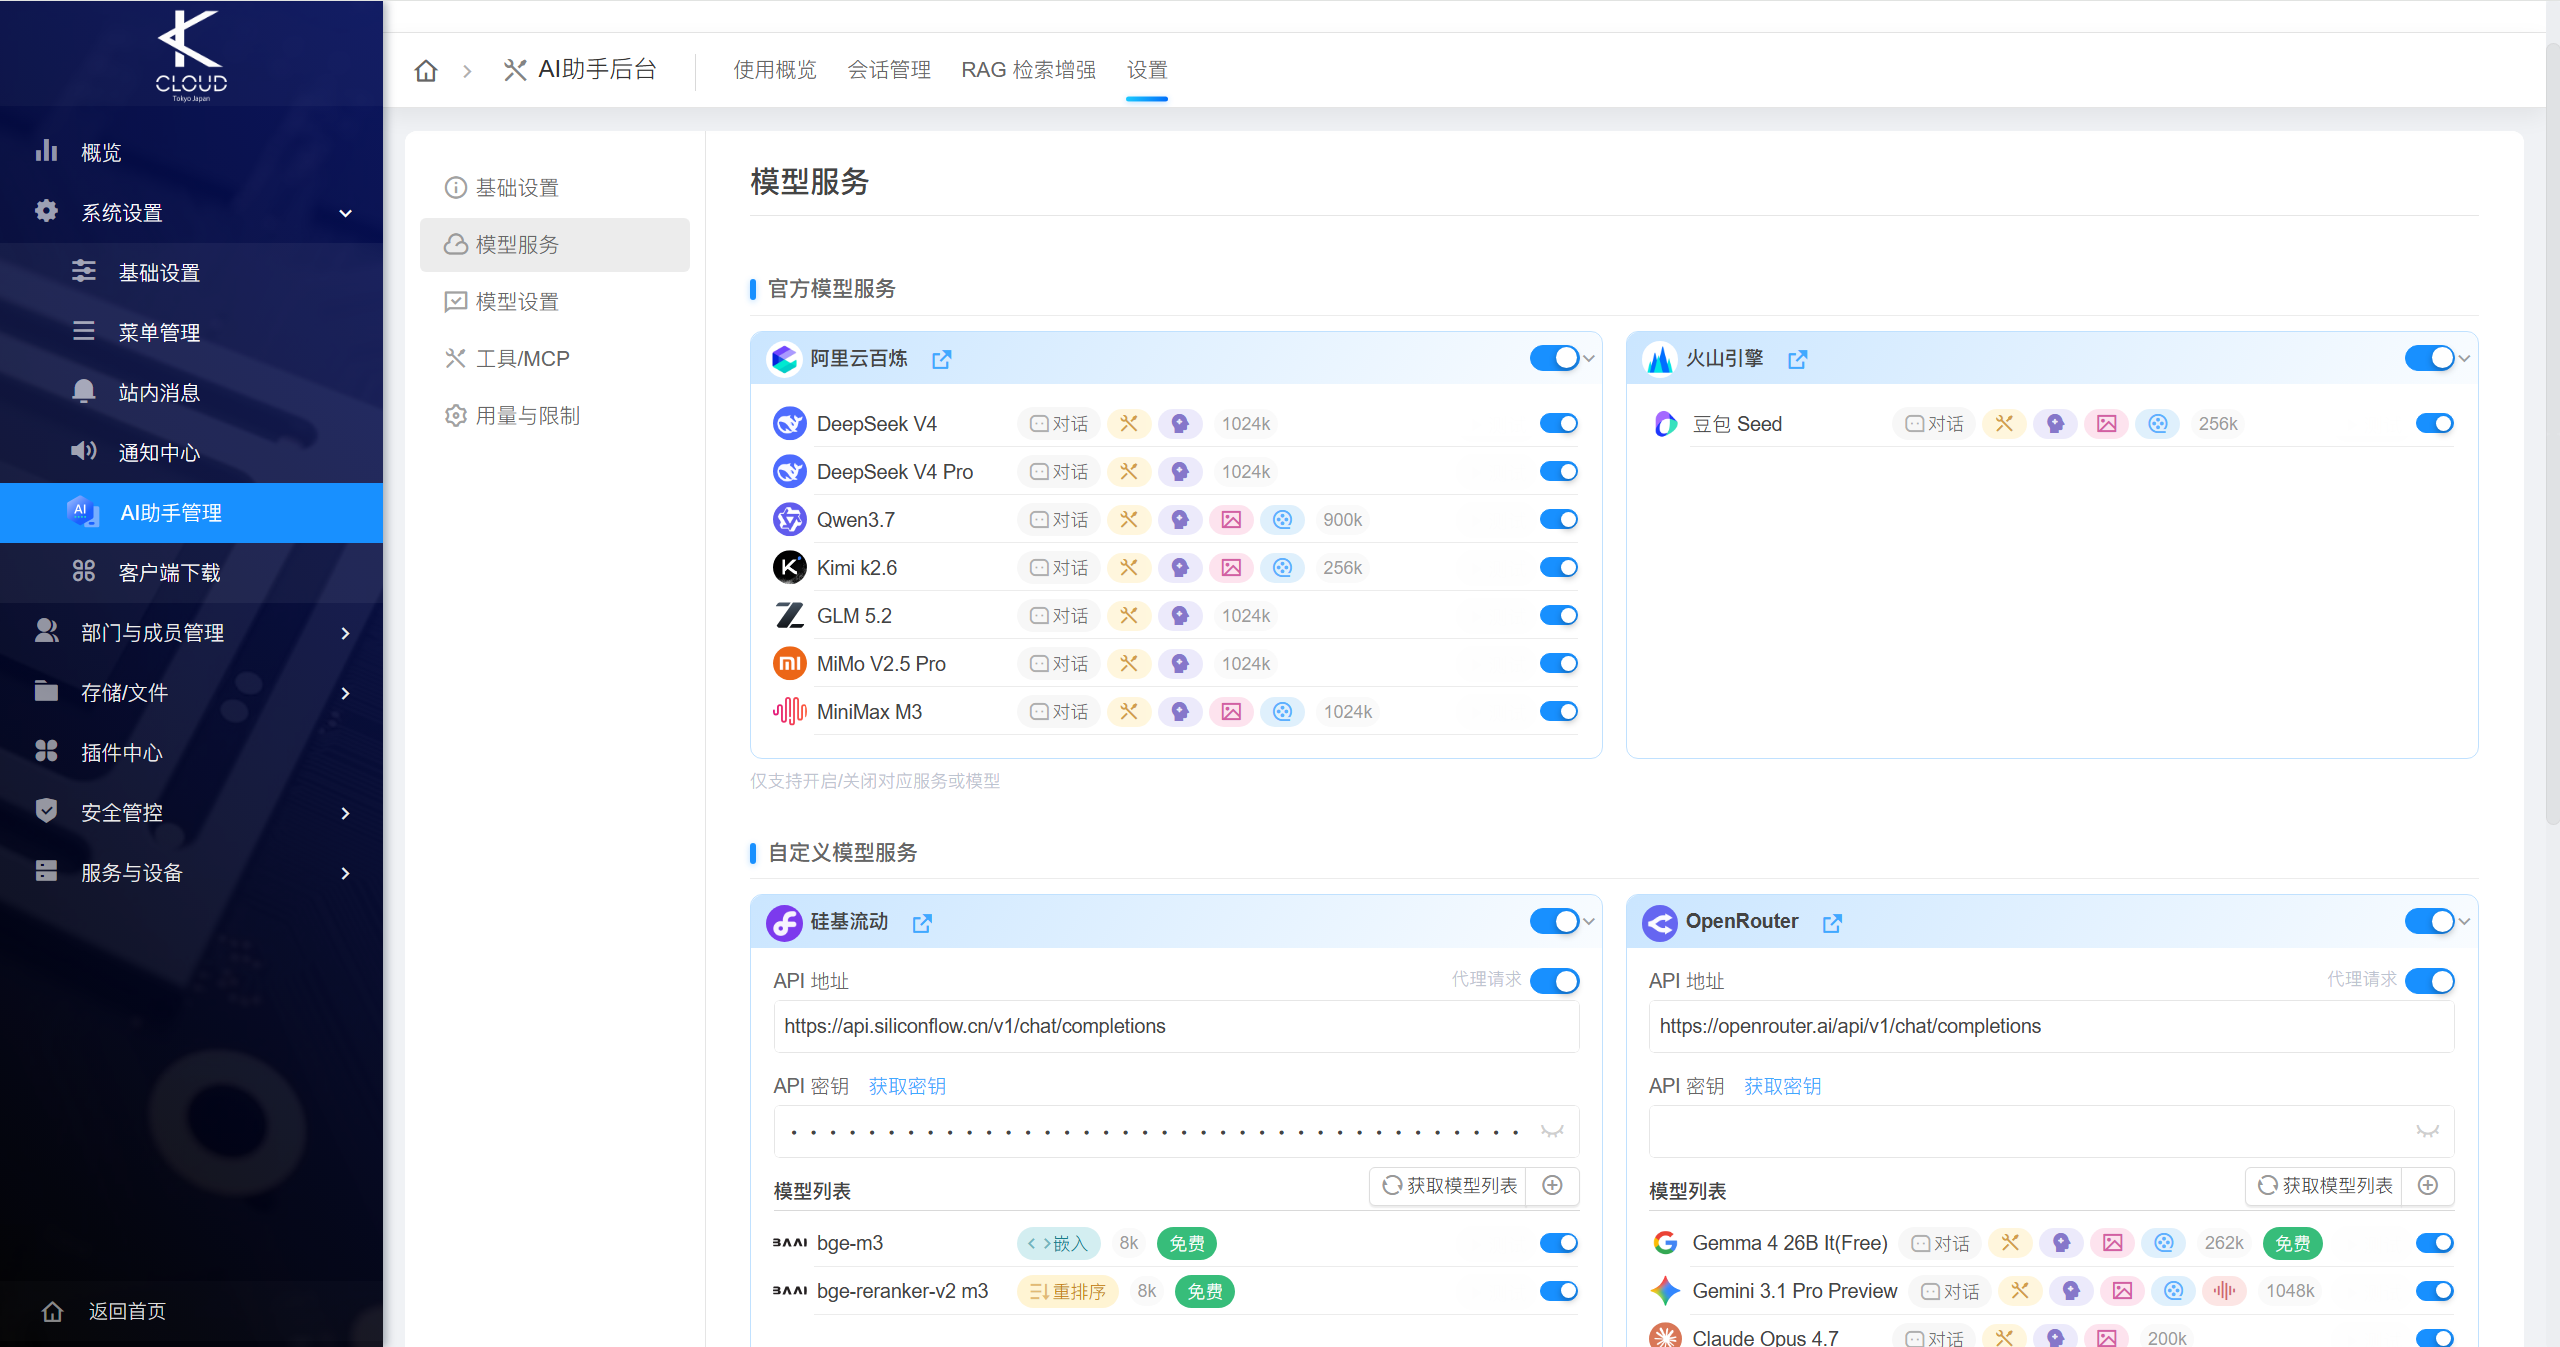Click Kimi k2.6 reasoning capability icon
The height and width of the screenshot is (1347, 2560).
point(1180,568)
